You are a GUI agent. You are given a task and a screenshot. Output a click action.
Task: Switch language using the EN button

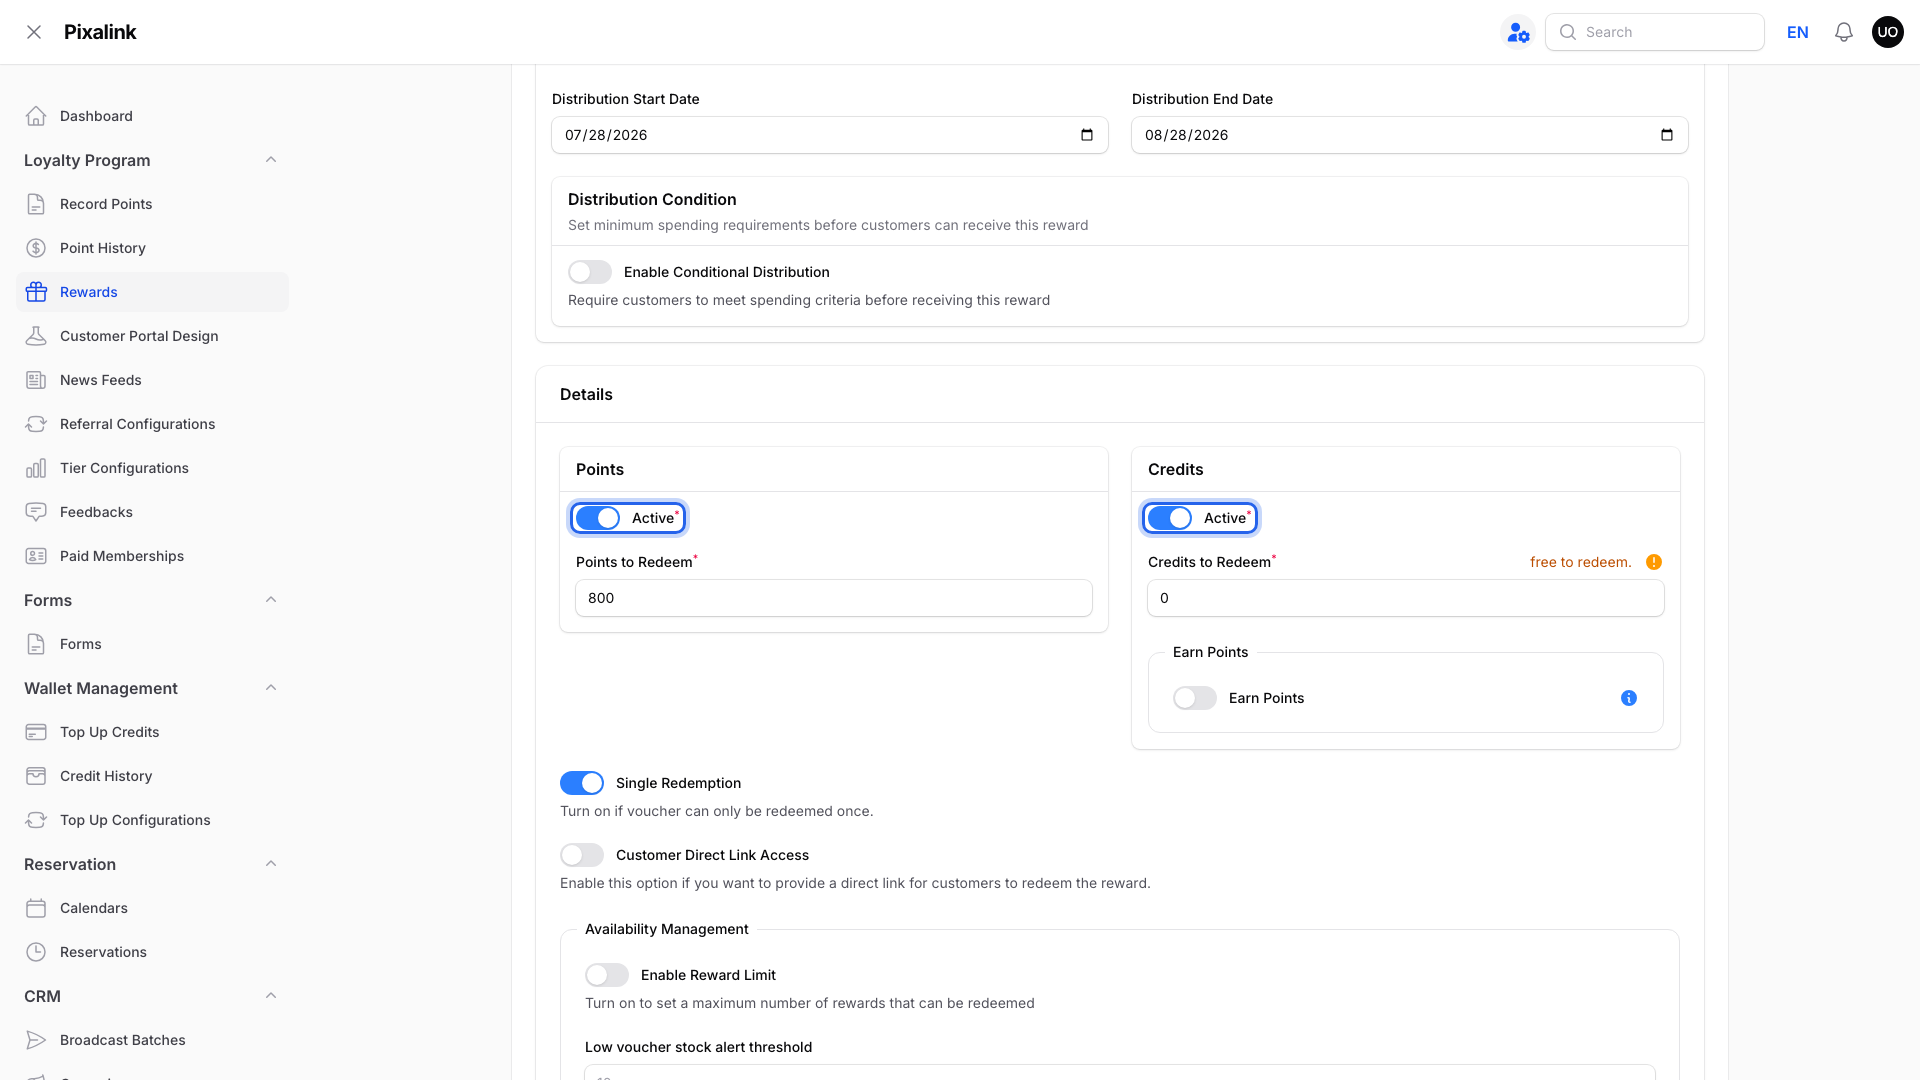pyautogui.click(x=1797, y=32)
